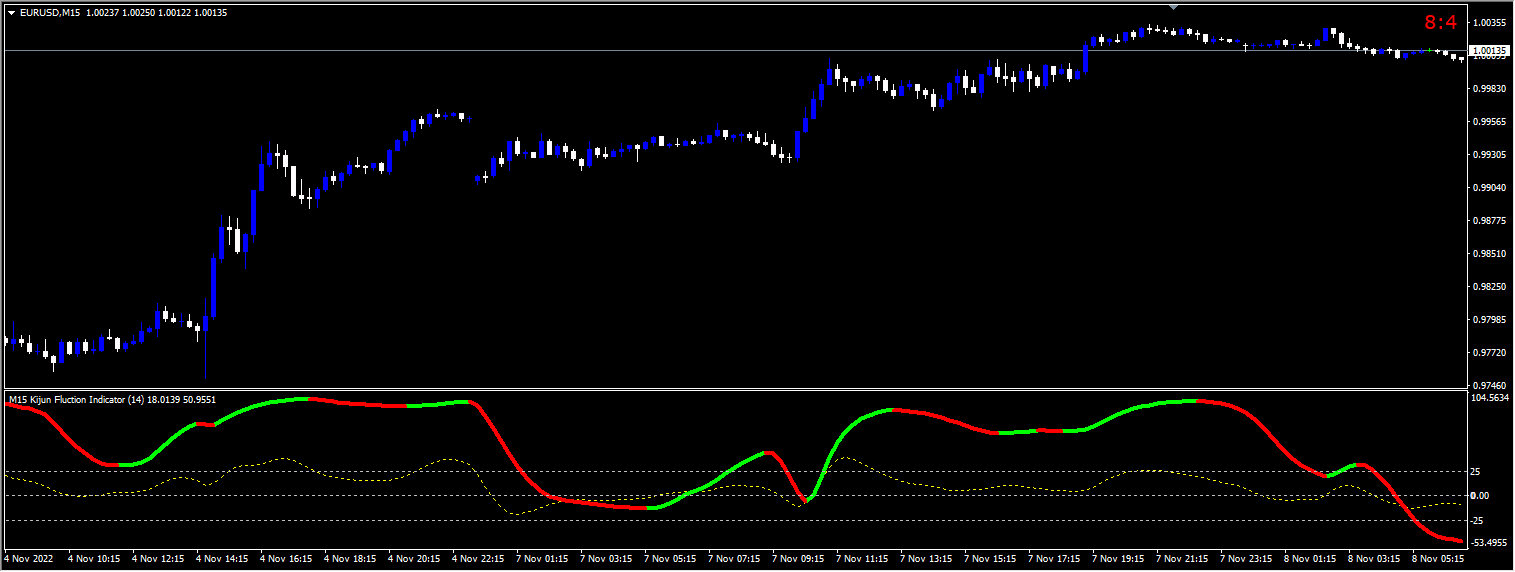The height and width of the screenshot is (572, 1515).
Task: Click the 7 Nov 11:15 time label
Action: tap(864, 559)
